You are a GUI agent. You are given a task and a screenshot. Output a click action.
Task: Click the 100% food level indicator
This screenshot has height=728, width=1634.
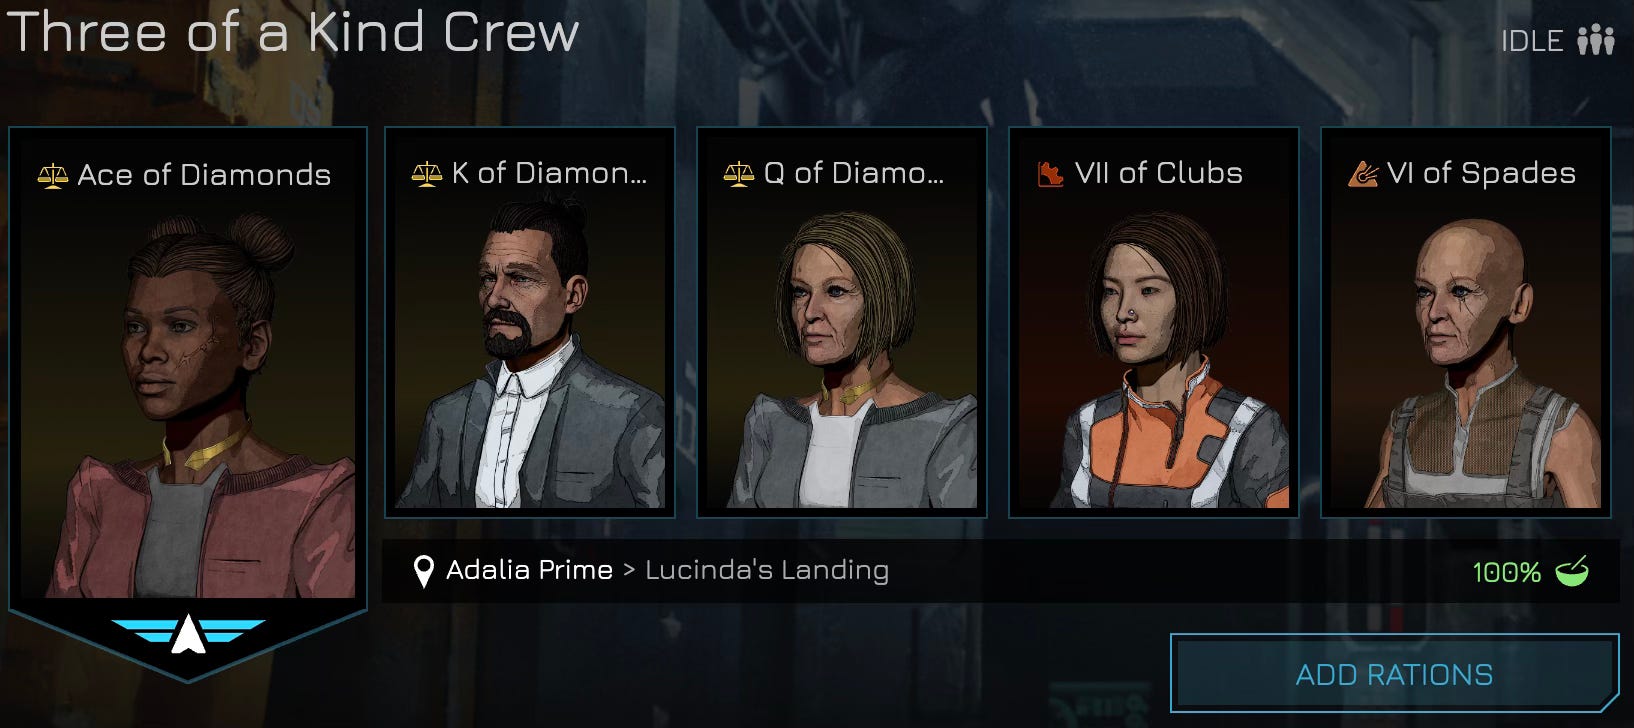point(1506,573)
